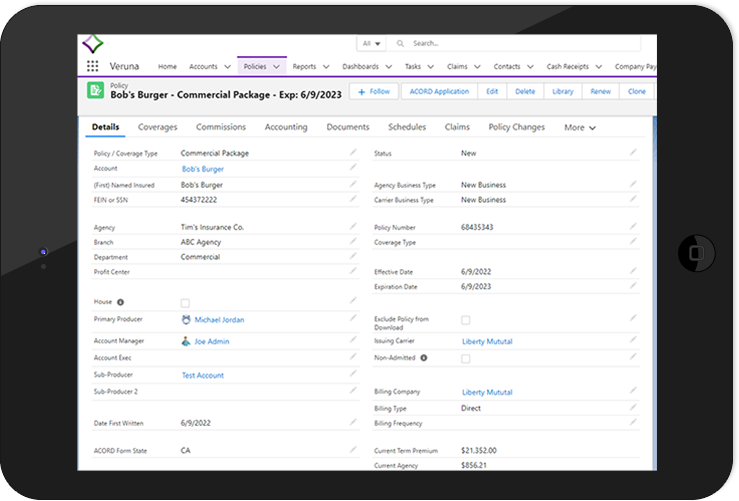Screen dimensions: 739x501
Task: Click the Library button
Action: 563,91
